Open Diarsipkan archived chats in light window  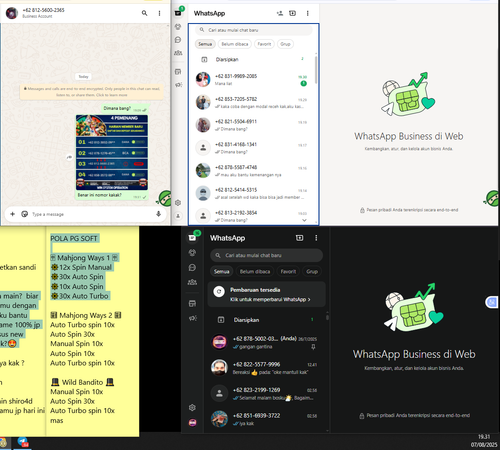coord(253,59)
